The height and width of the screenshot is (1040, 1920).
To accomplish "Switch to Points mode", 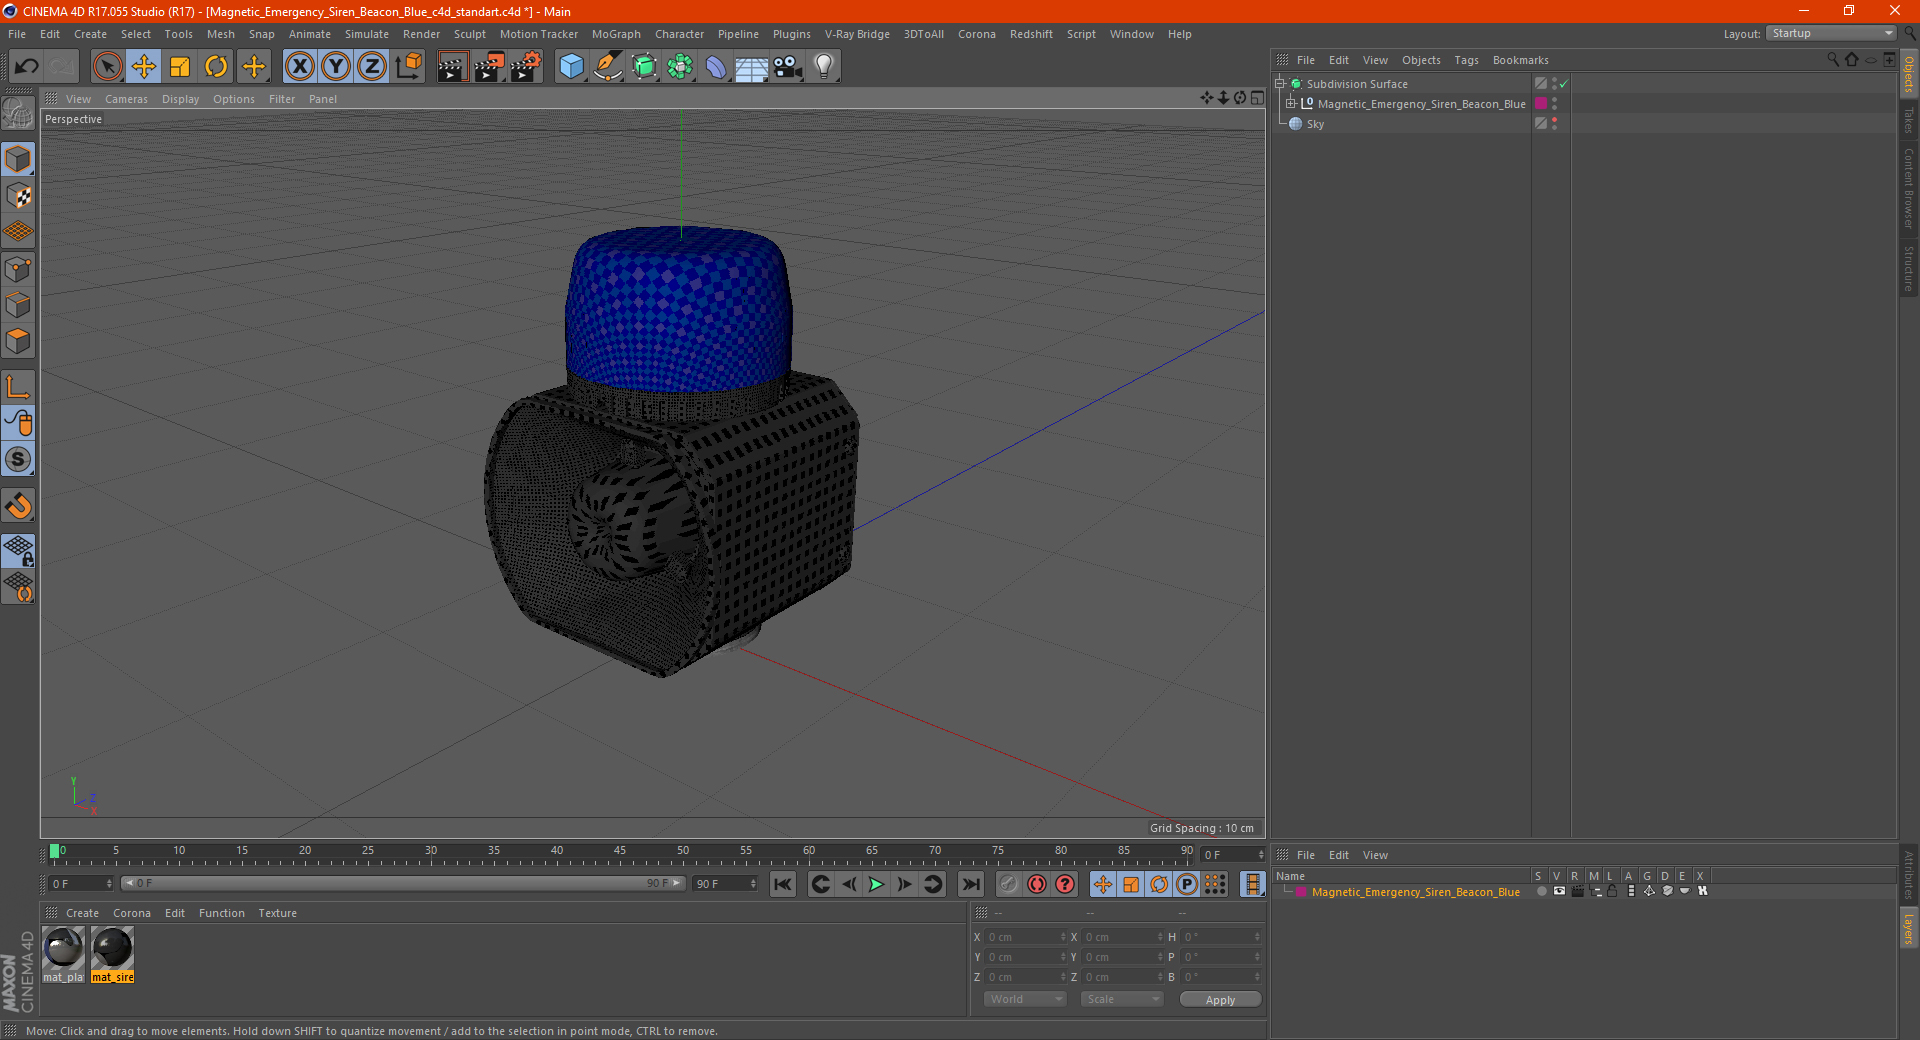I will point(18,269).
